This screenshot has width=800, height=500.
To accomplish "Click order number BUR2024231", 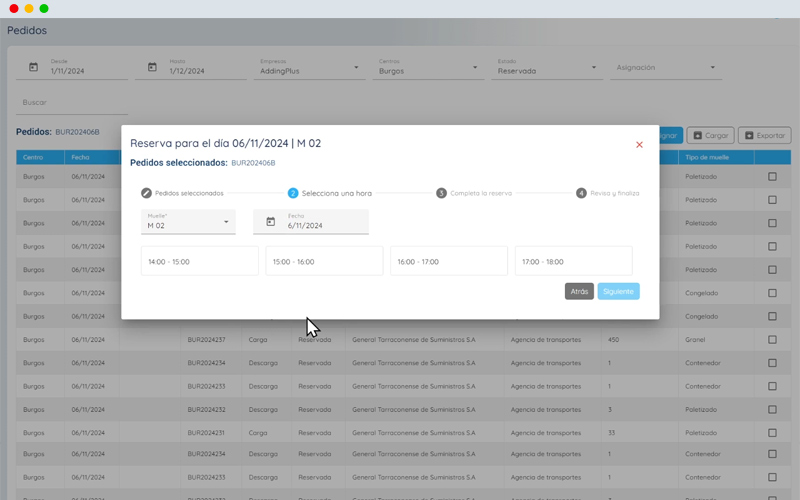I will click(x=206, y=433).
